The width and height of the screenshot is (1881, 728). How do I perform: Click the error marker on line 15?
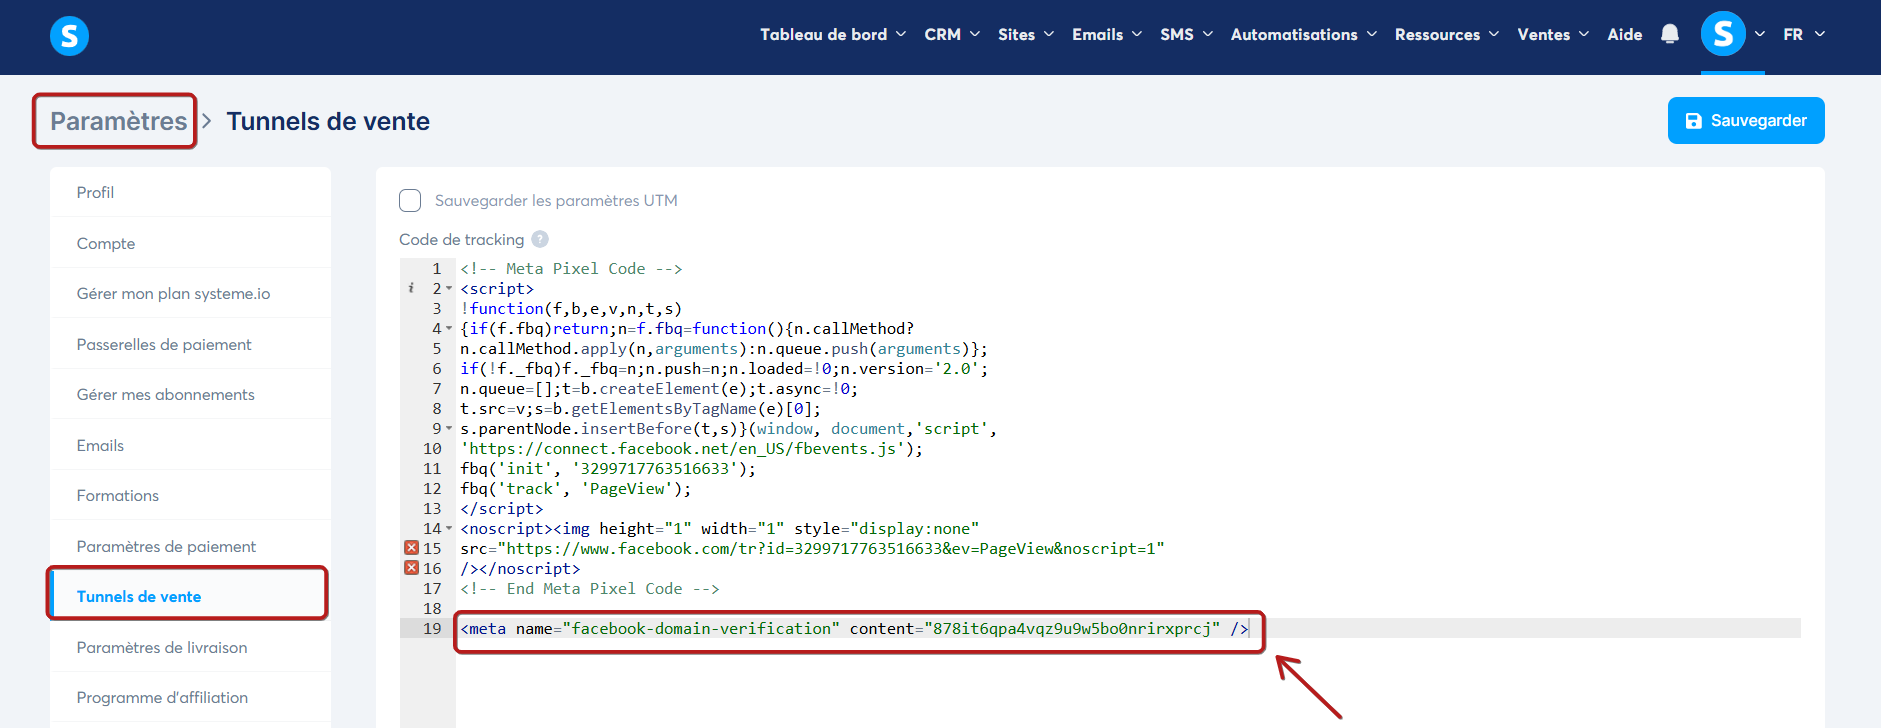click(x=411, y=548)
